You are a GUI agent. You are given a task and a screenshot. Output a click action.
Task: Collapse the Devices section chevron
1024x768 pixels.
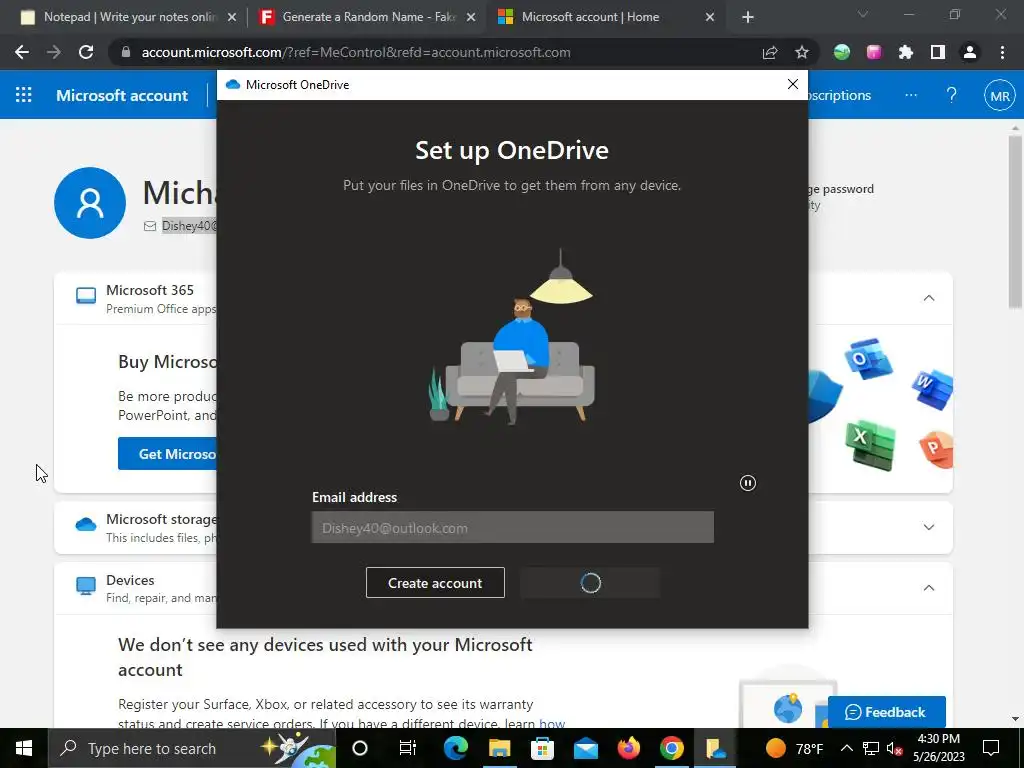(929, 588)
